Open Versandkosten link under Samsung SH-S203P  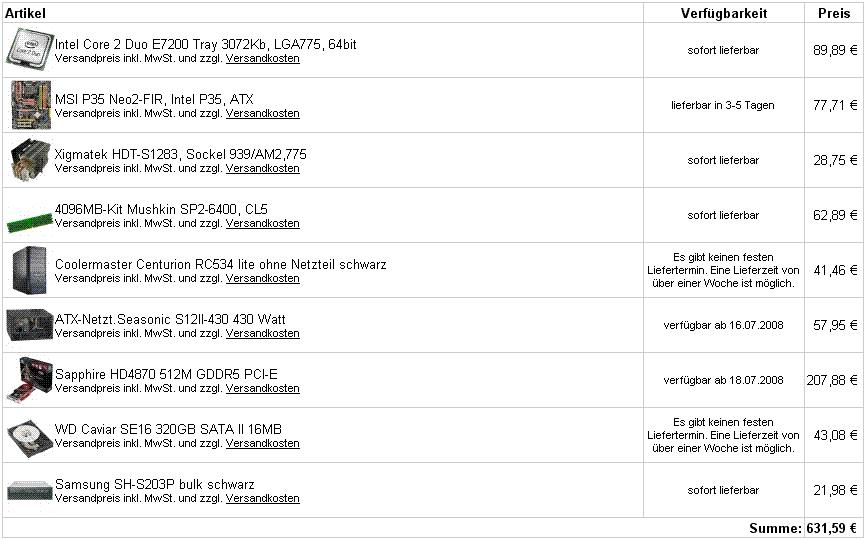coord(263,499)
